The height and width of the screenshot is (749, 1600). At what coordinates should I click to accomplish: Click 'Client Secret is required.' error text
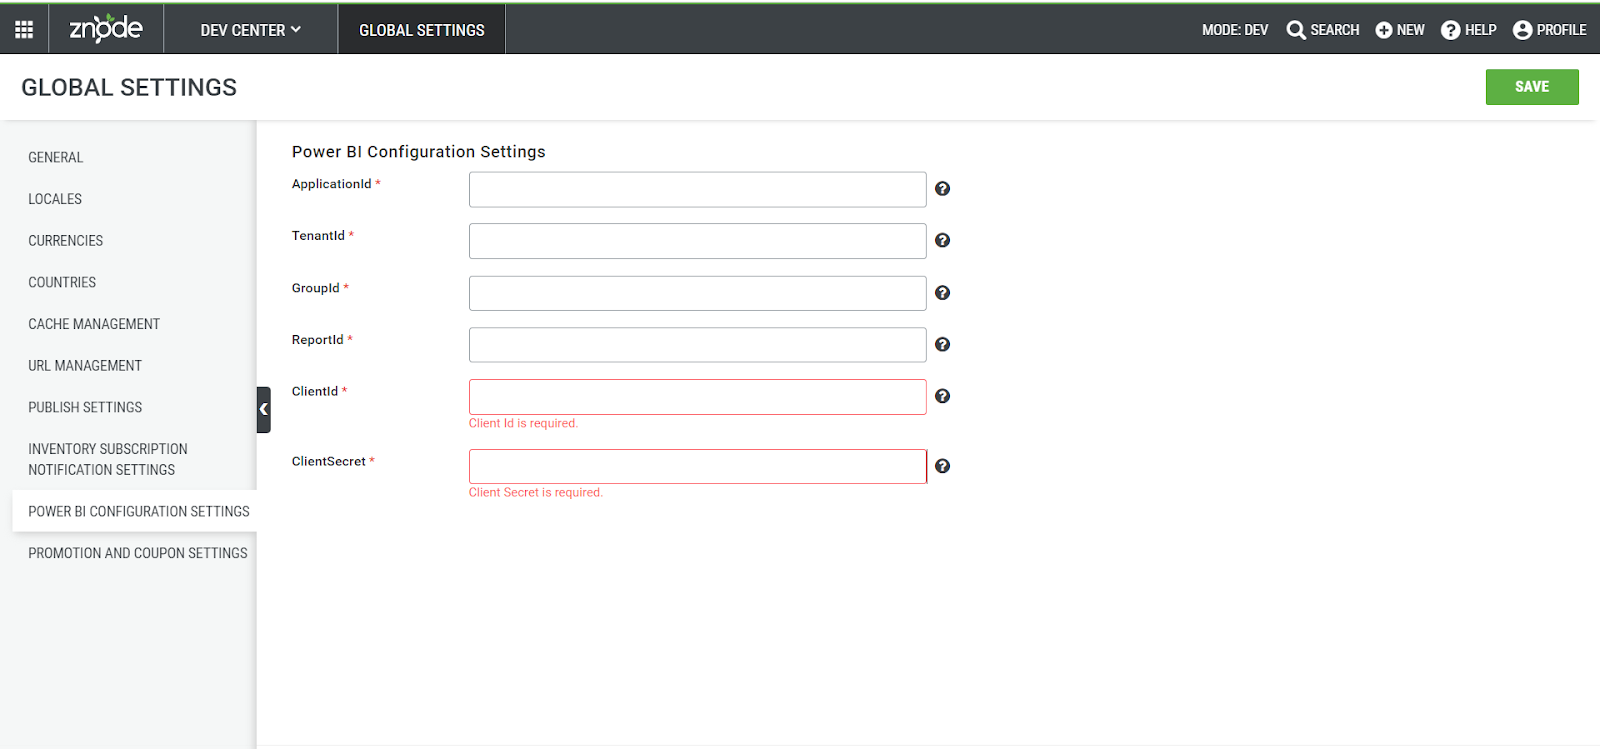pyautogui.click(x=536, y=492)
